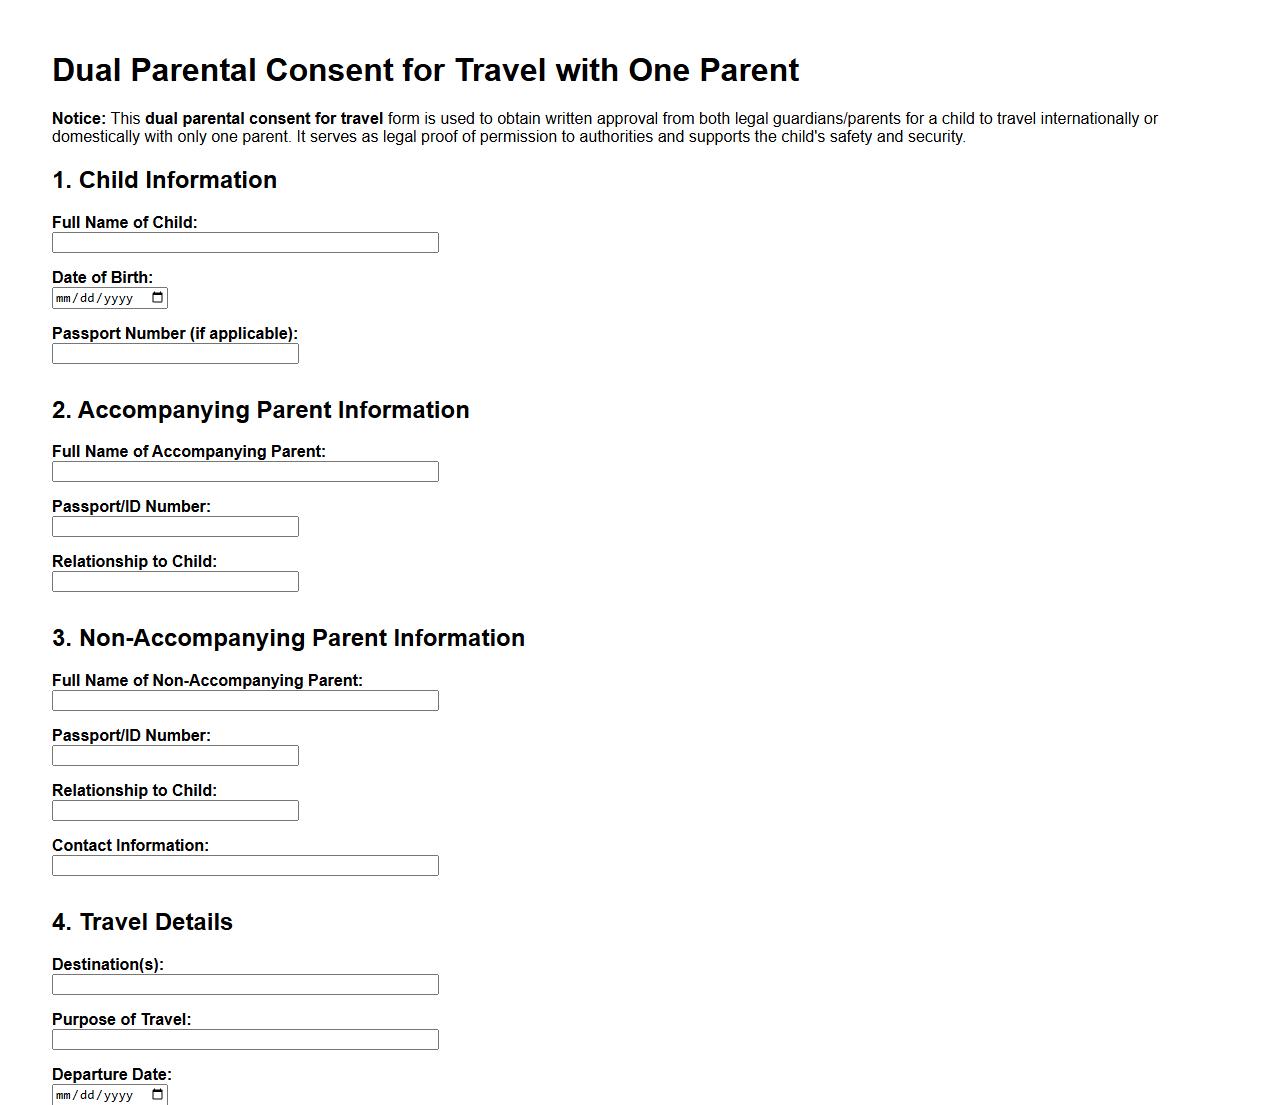Click the Date of Birth month segment
This screenshot has height=1105, width=1263.
pyautogui.click(x=65, y=297)
